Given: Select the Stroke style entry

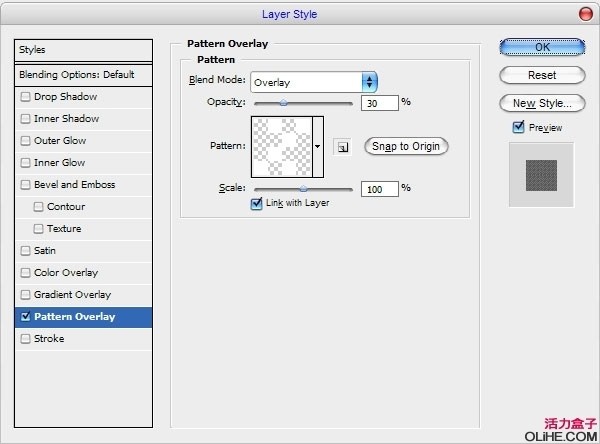Looking at the screenshot, I should click(x=49, y=339).
